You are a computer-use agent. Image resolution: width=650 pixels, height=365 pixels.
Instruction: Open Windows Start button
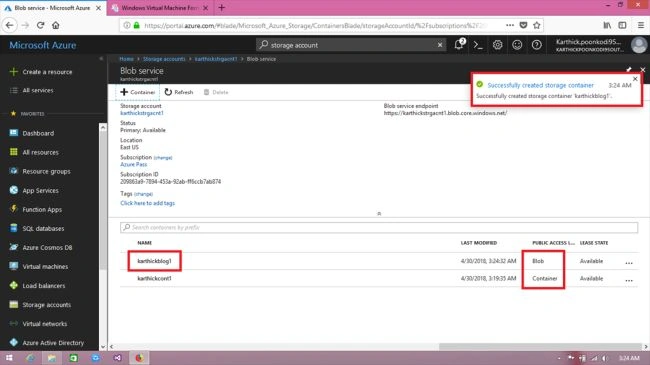[x=9, y=358]
